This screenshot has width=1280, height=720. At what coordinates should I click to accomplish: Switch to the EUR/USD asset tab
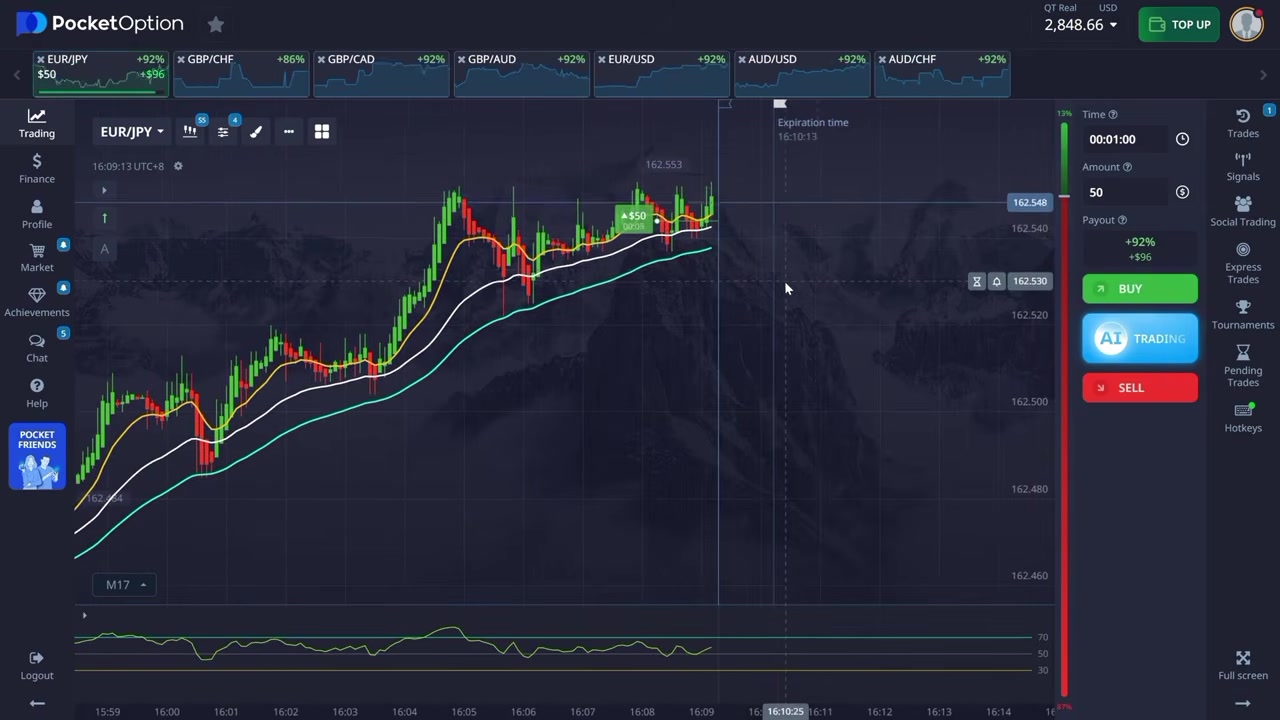(x=661, y=74)
